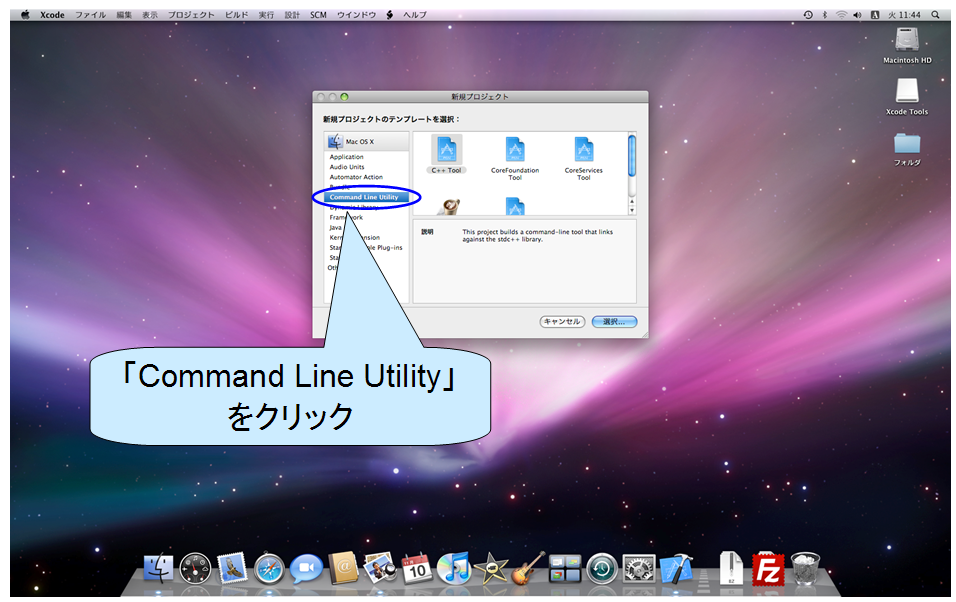This screenshot has width=956, height=602.
Task: Open the 編集 menu
Action: click(124, 15)
